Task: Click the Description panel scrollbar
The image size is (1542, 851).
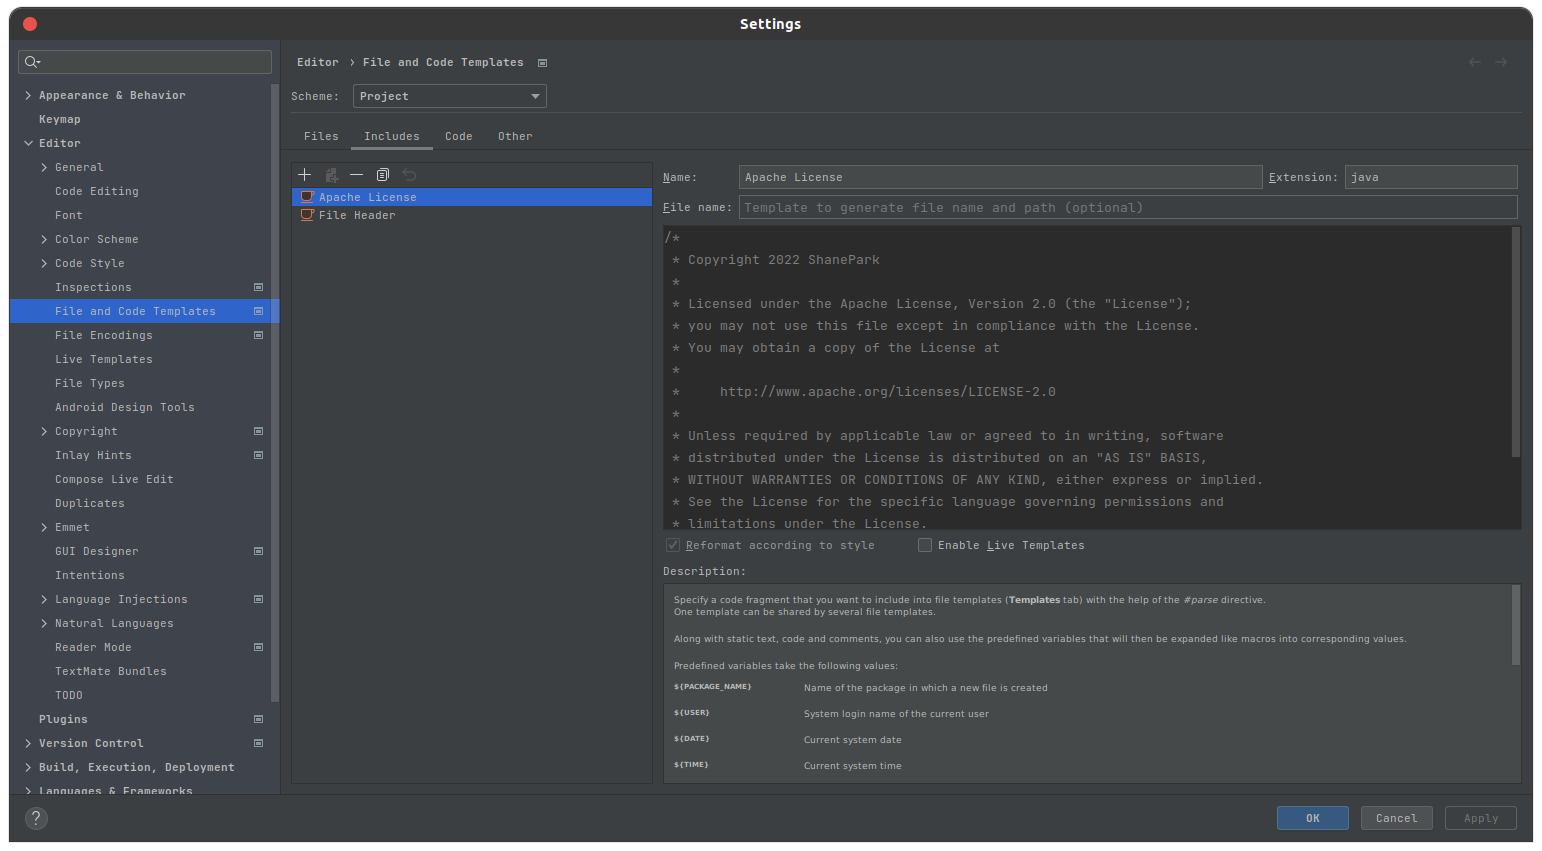Action: pos(1516,625)
